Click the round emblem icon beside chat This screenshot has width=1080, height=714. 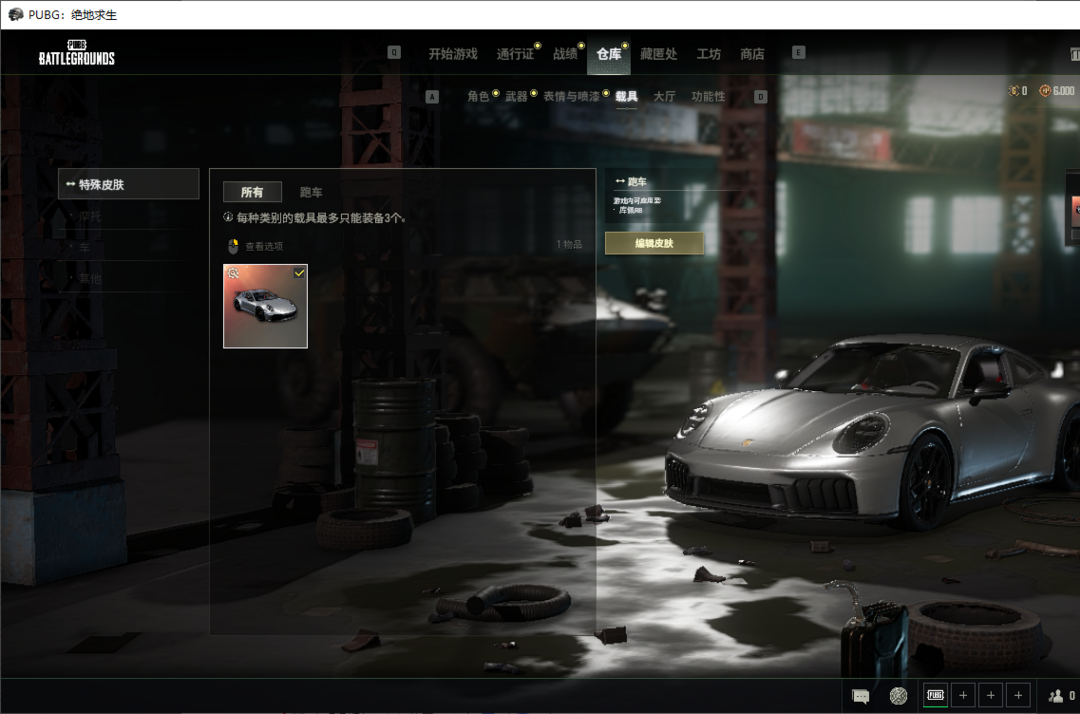(898, 696)
